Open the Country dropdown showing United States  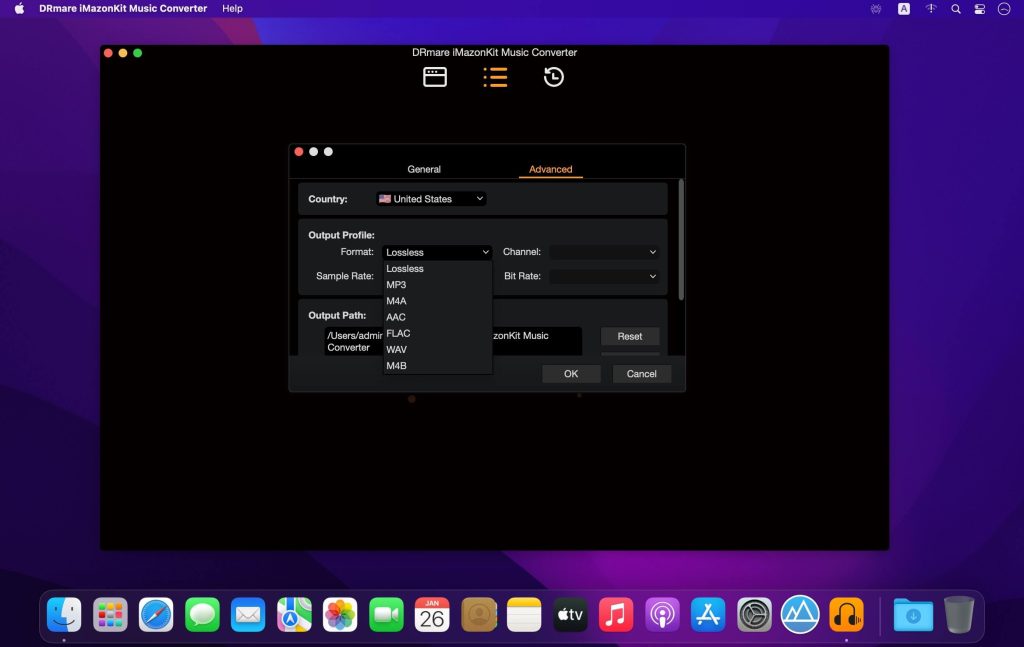click(x=431, y=198)
